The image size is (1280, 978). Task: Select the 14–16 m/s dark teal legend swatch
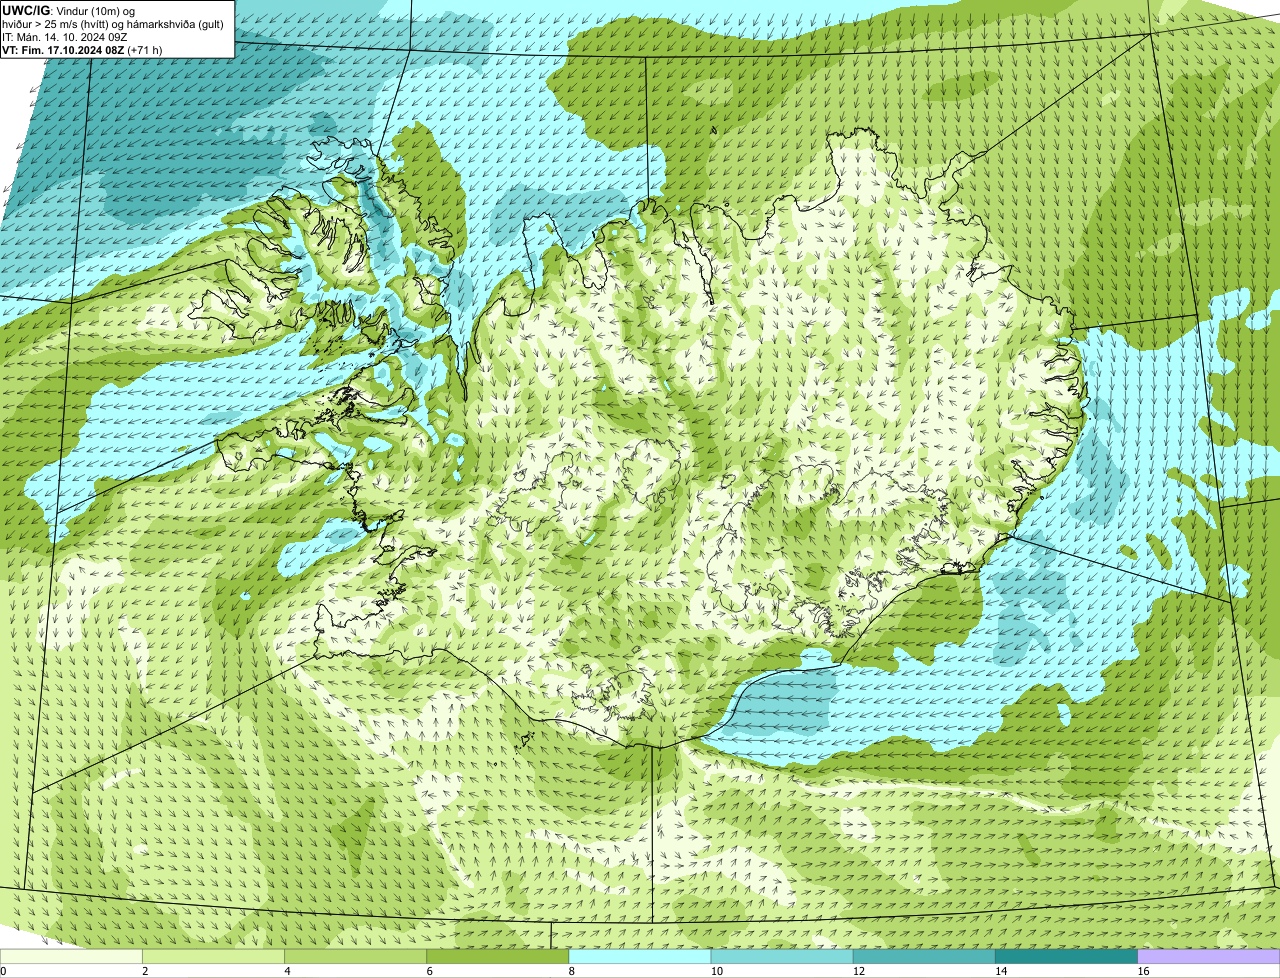click(1066, 957)
